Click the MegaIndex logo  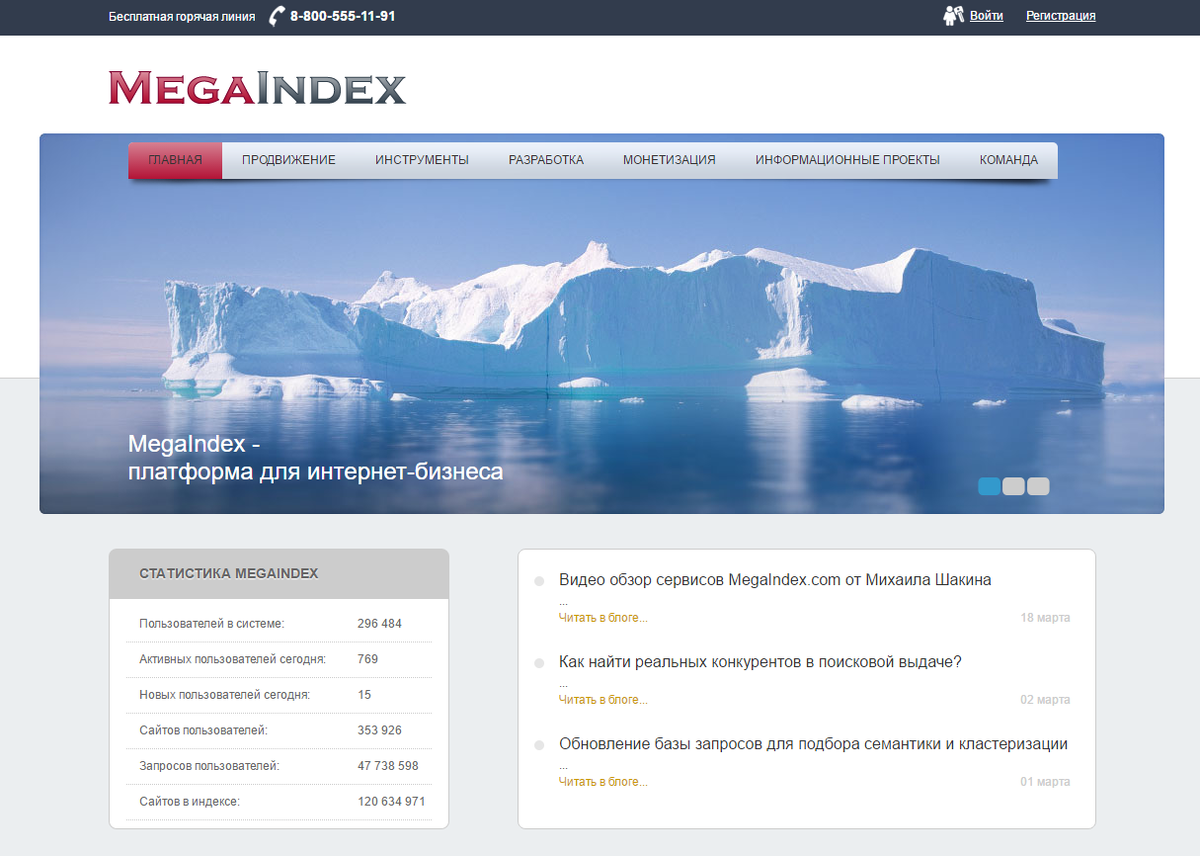257,88
